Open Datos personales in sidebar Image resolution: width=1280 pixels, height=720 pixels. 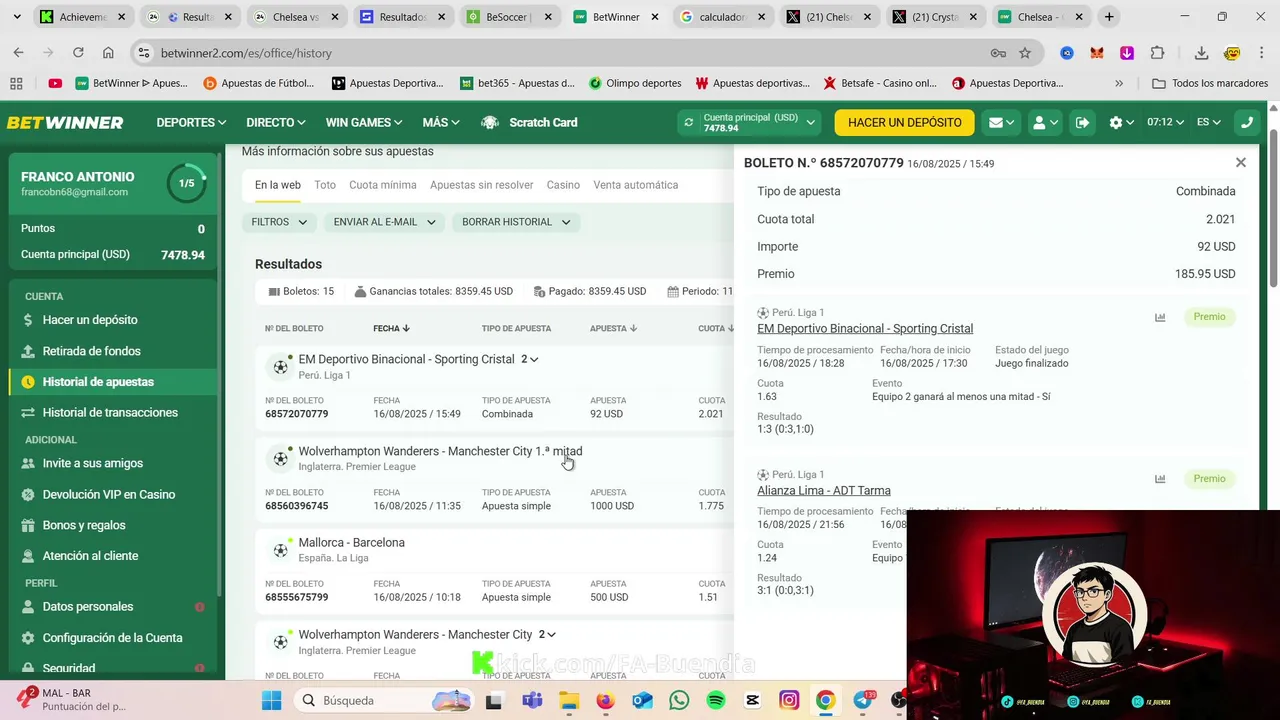pyautogui.click(x=112, y=607)
